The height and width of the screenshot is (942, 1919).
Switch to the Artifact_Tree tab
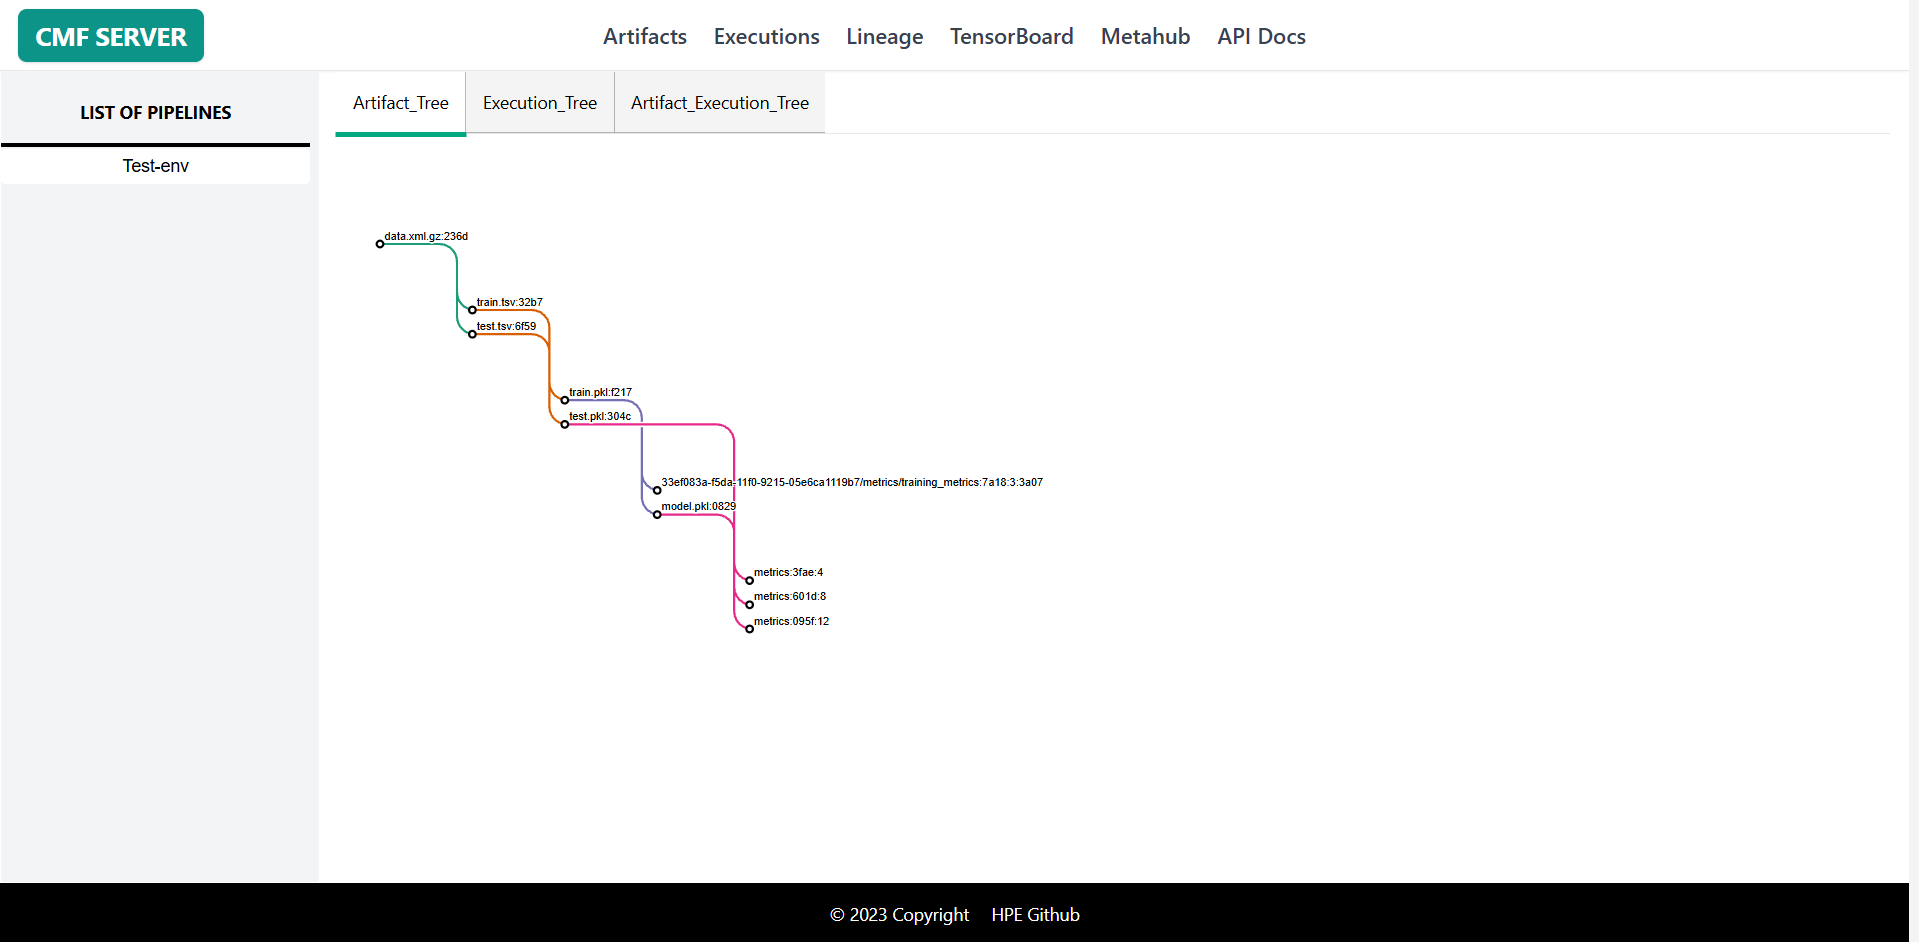(x=400, y=102)
